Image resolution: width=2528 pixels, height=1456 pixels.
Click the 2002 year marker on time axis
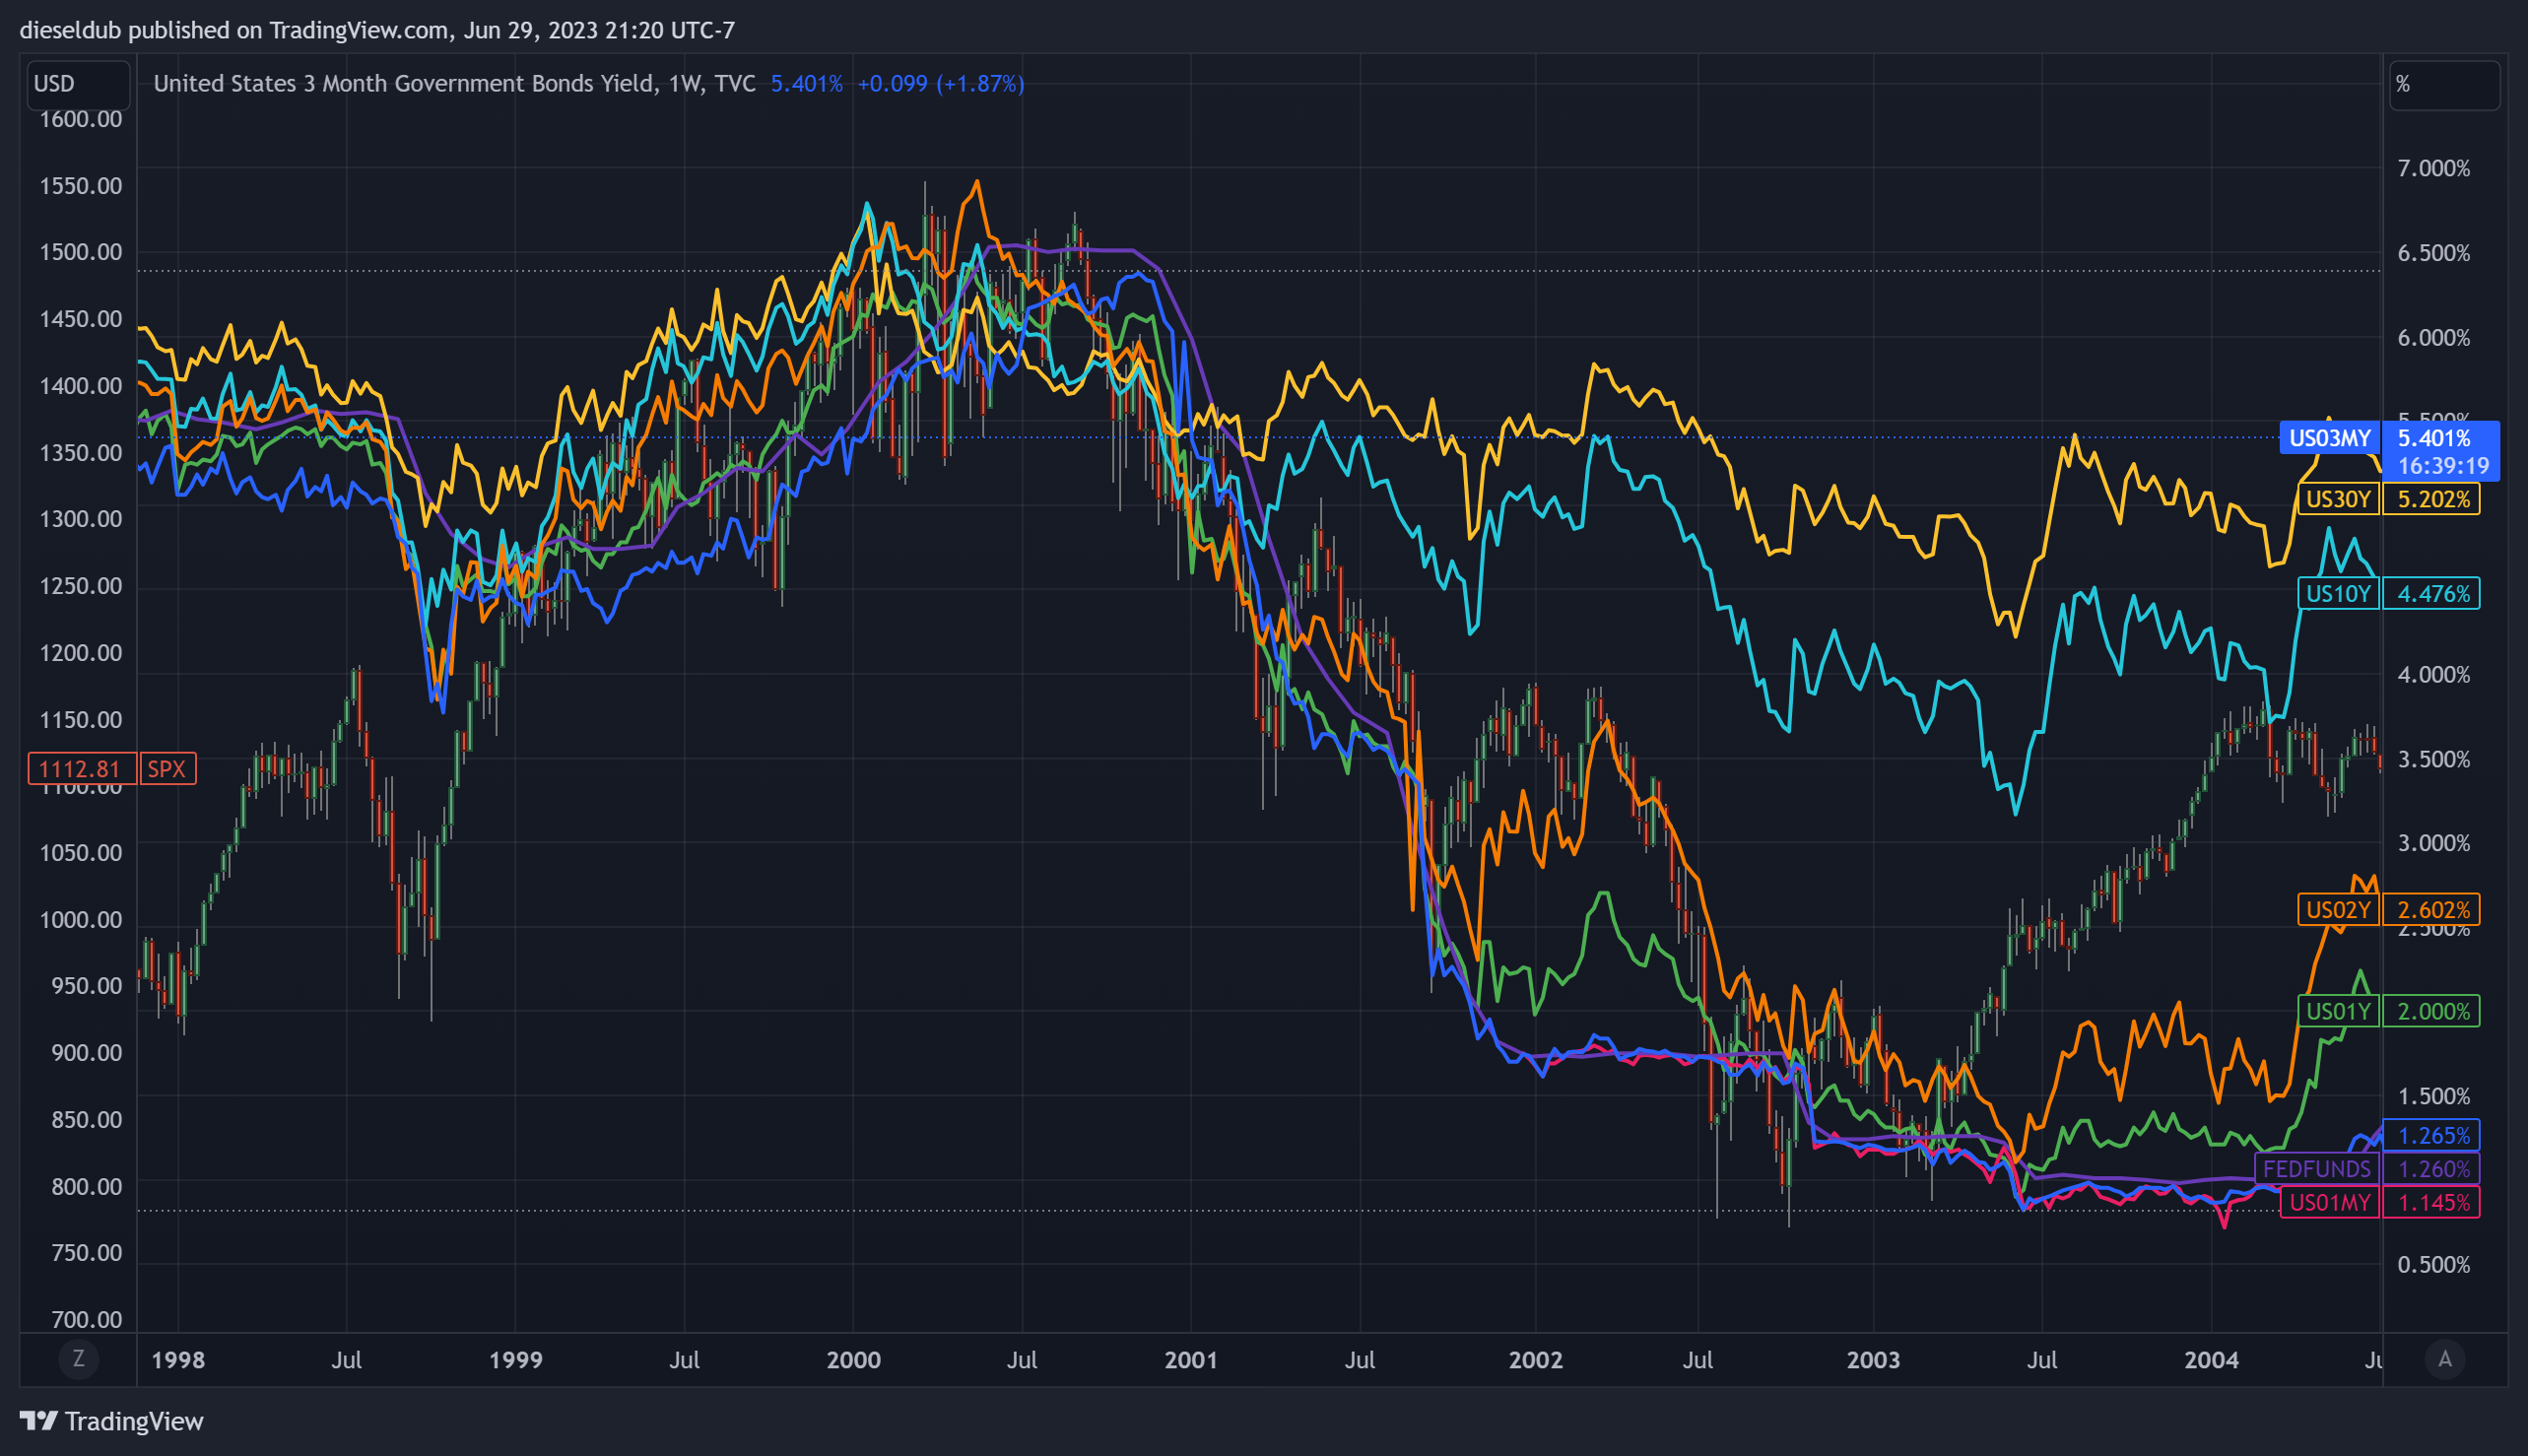click(x=1535, y=1360)
